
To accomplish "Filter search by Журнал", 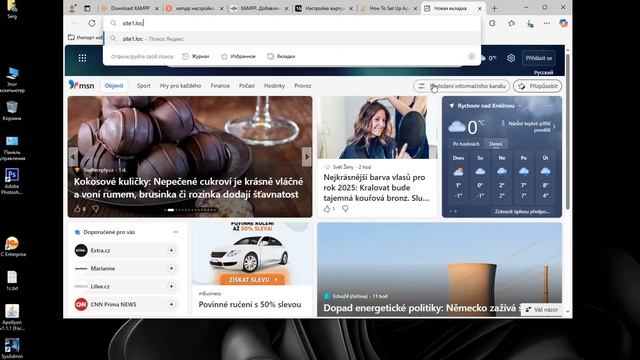I will [x=196, y=56].
